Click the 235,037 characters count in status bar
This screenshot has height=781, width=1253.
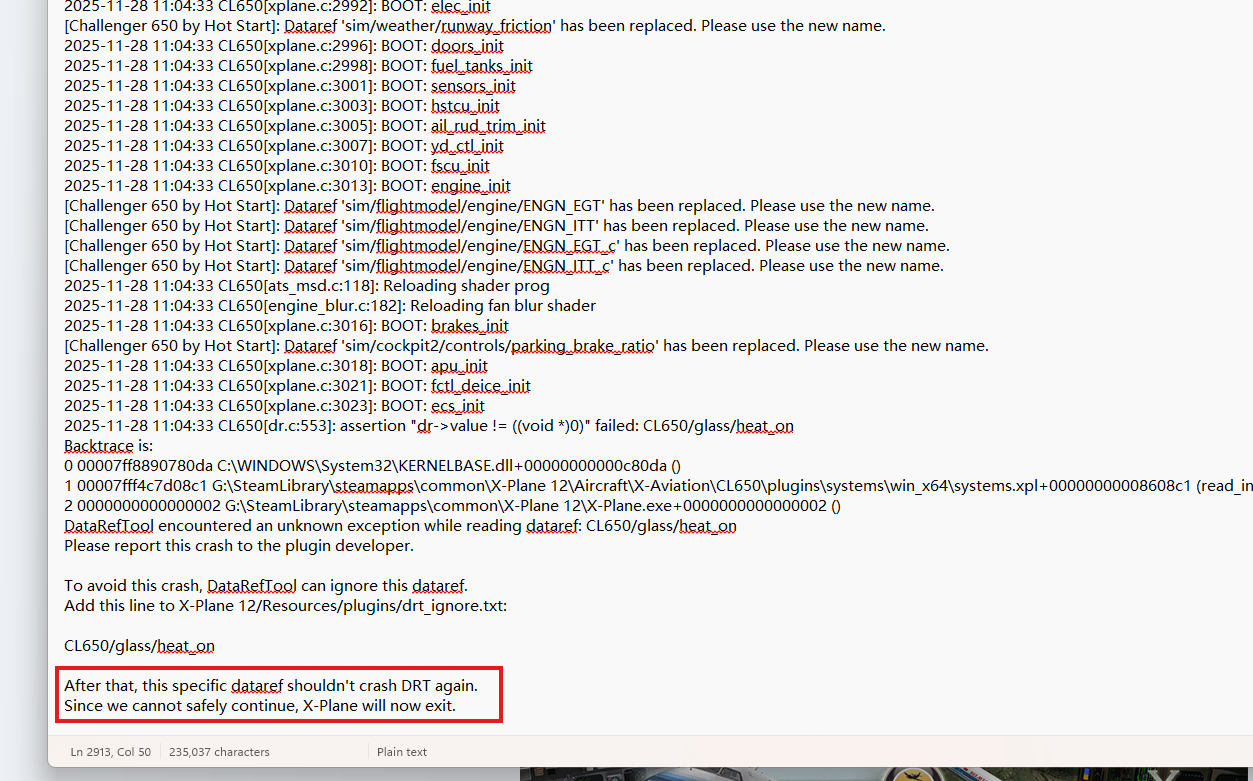pos(219,751)
